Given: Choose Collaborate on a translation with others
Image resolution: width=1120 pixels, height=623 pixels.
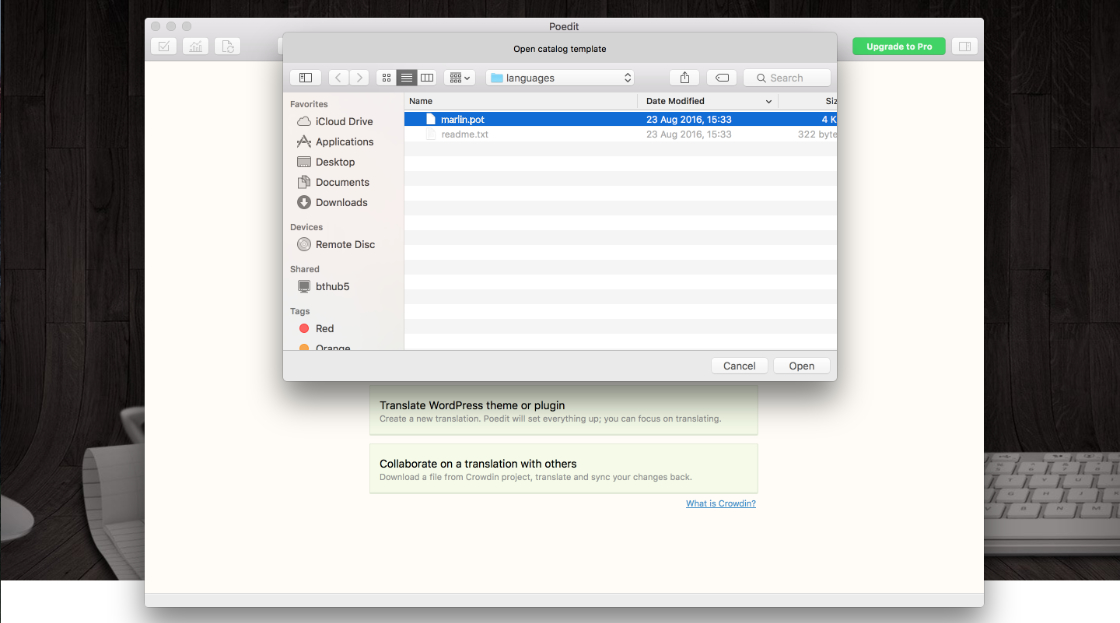Looking at the screenshot, I should click(564, 469).
